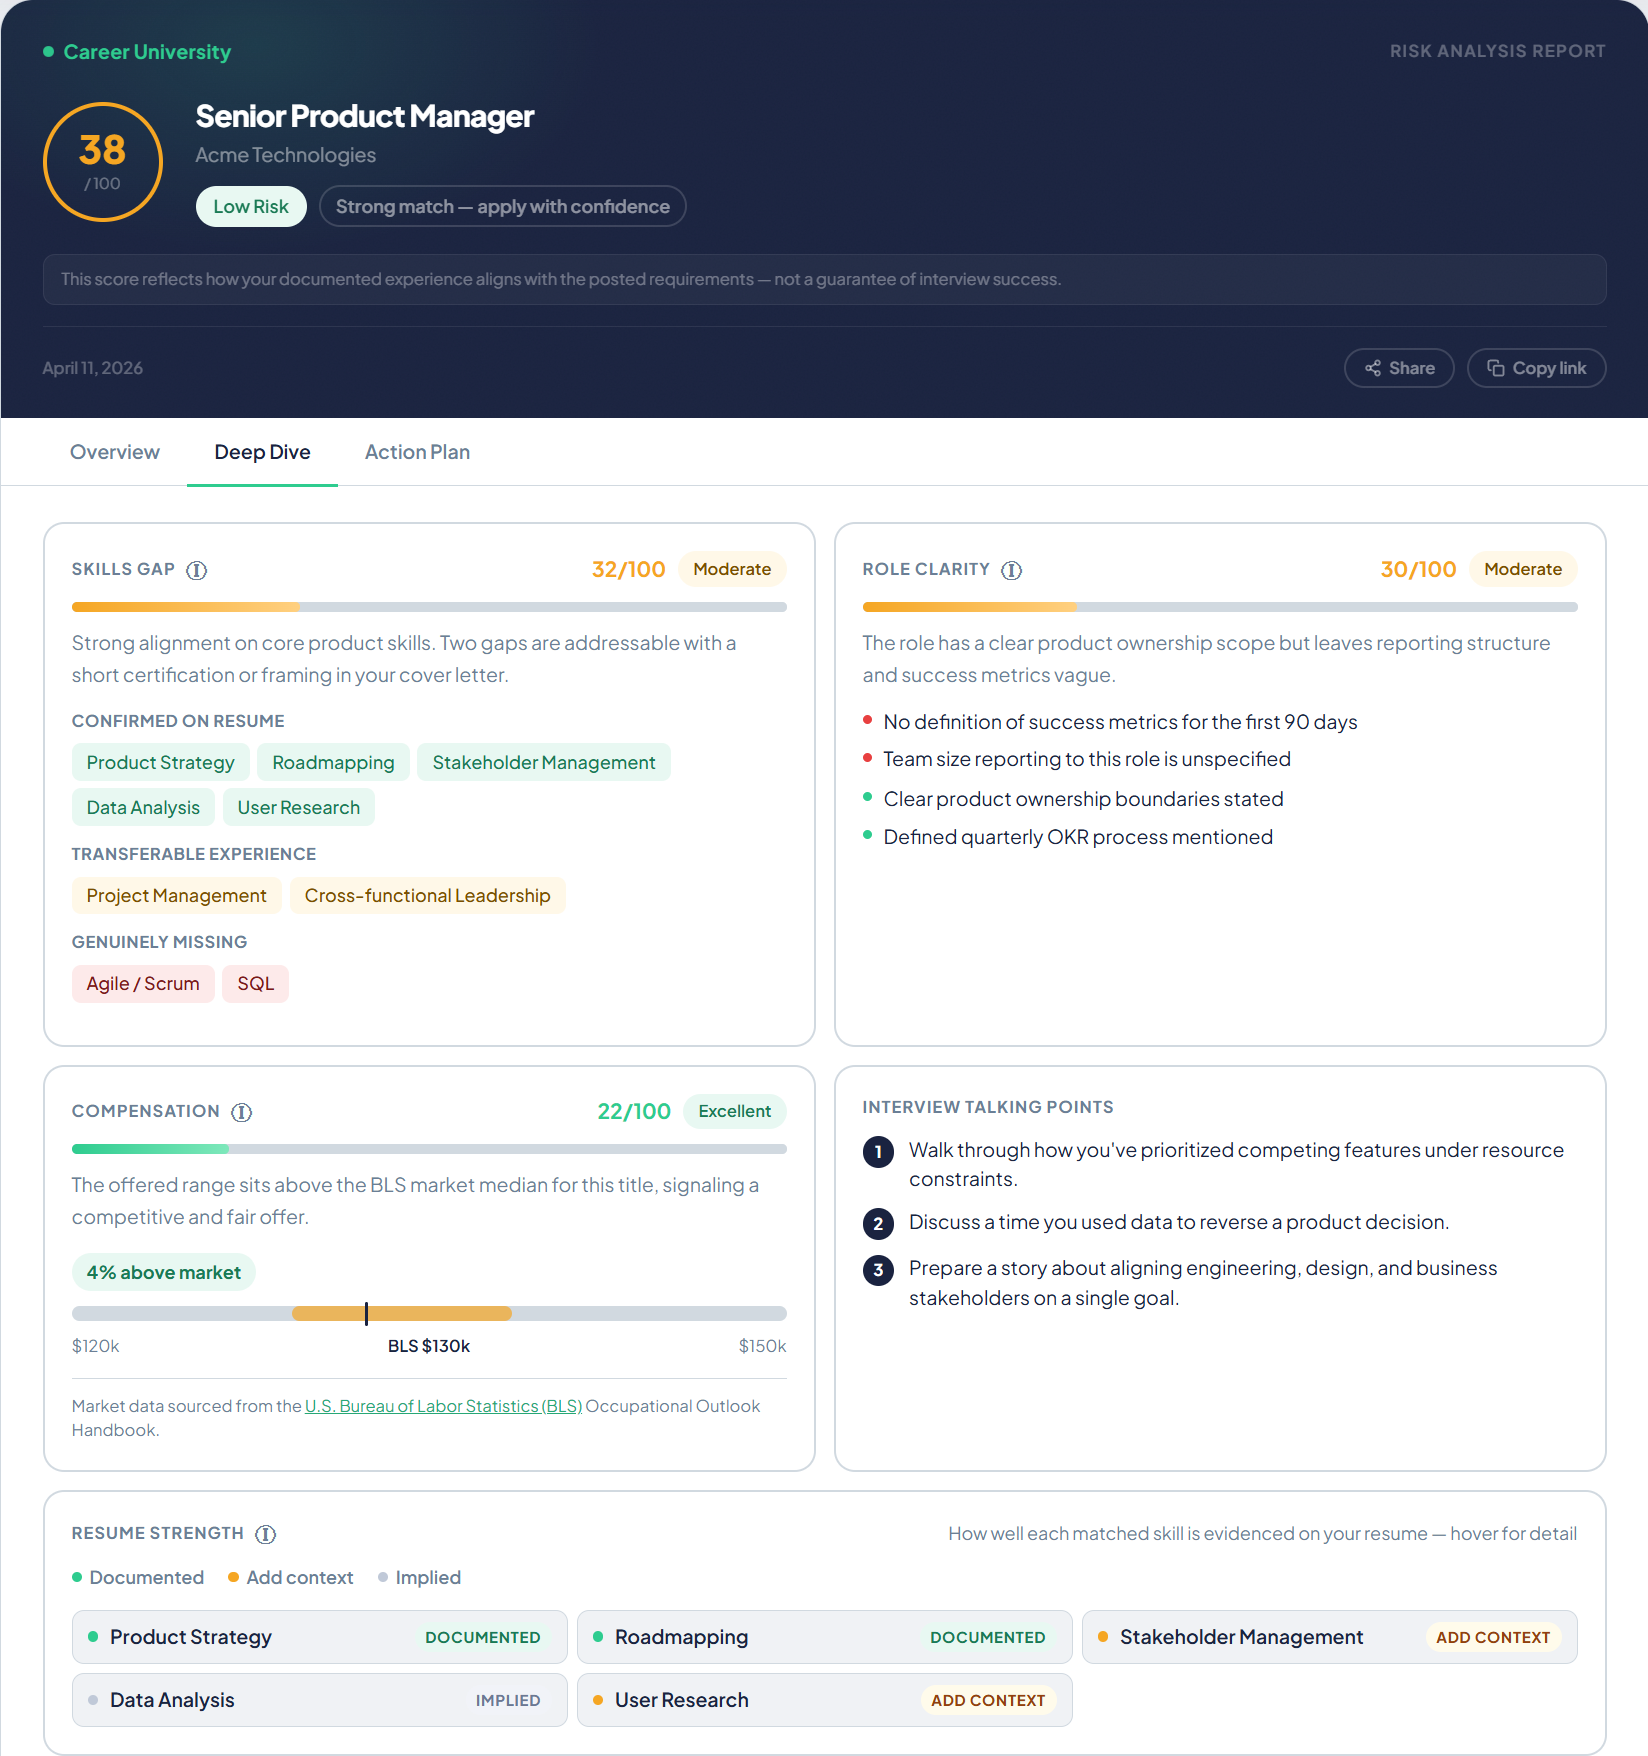Click the $120k salary range label
1648x1756 pixels.
96,1346
